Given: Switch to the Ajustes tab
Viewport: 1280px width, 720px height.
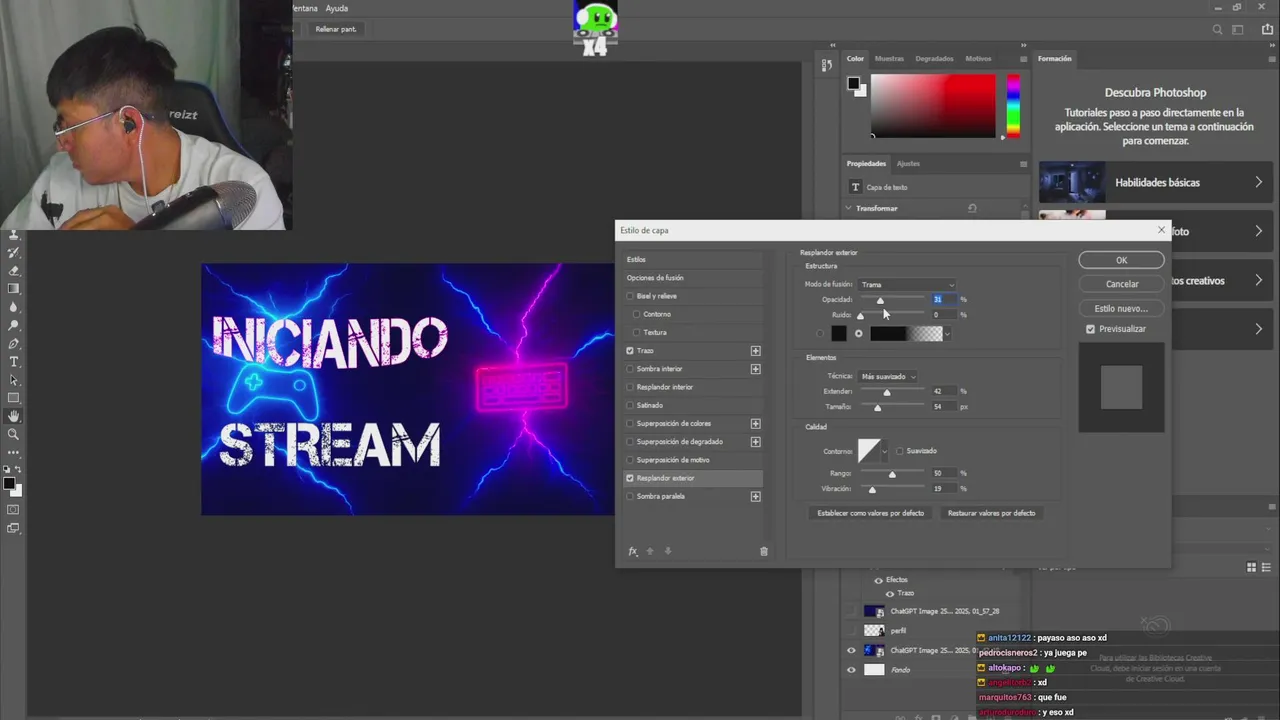Looking at the screenshot, I should (x=908, y=164).
